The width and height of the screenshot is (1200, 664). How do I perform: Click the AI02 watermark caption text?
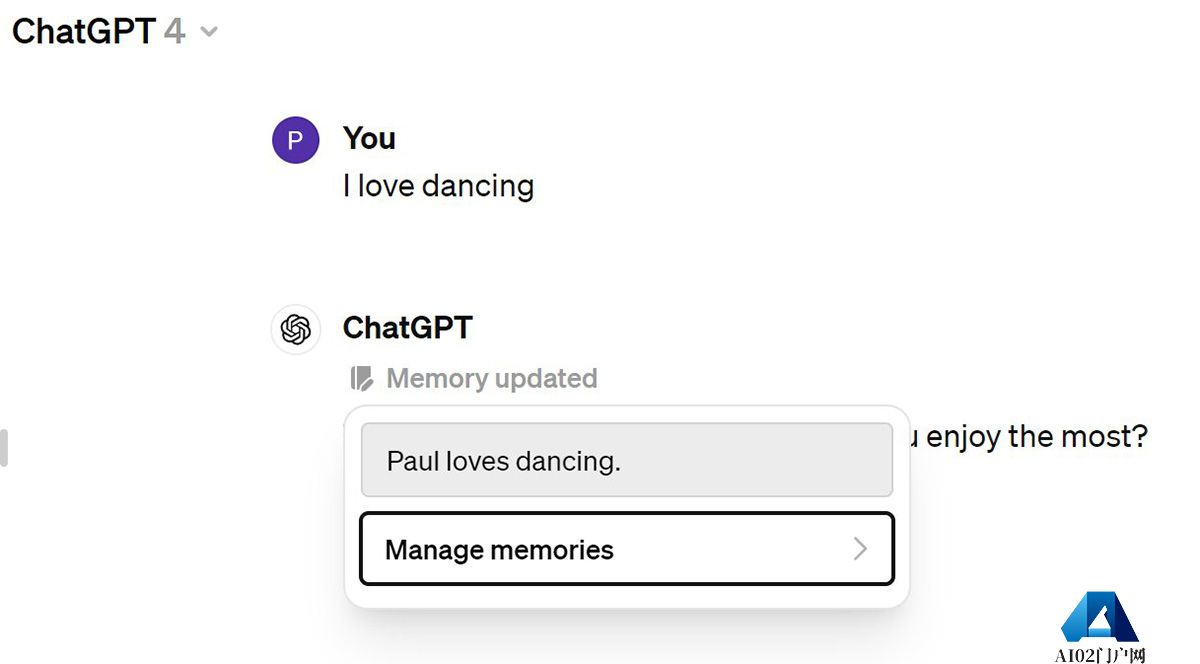[1100, 655]
